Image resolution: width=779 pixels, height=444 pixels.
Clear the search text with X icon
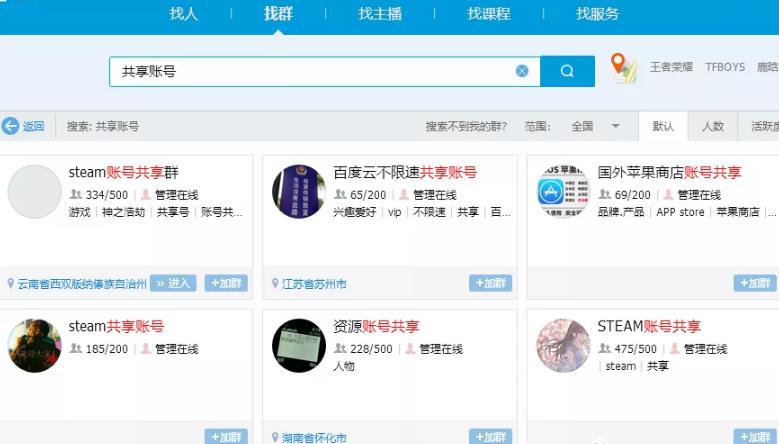pos(522,71)
